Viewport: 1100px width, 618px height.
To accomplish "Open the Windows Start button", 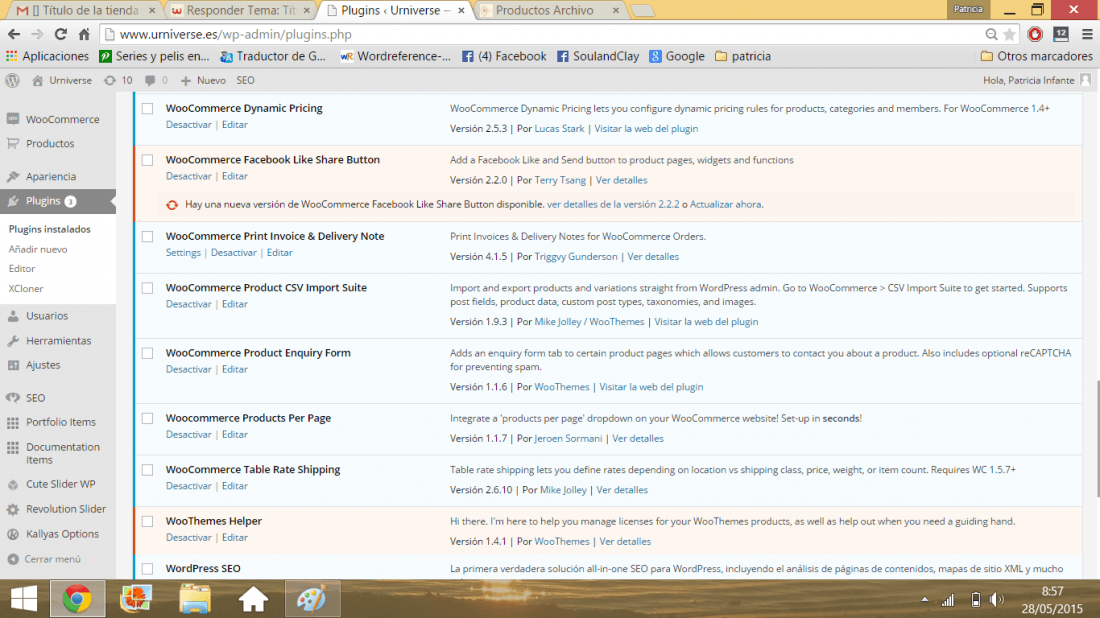I will [x=24, y=598].
